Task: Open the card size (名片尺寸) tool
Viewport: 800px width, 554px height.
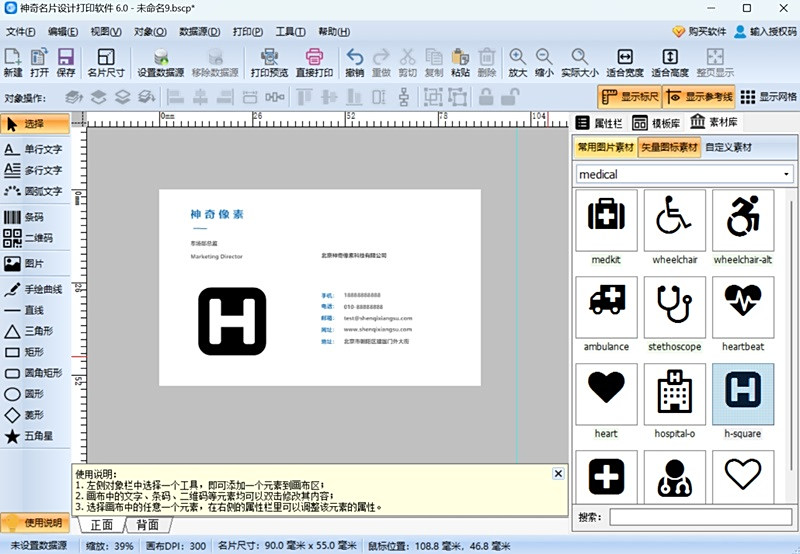Action: [106, 62]
